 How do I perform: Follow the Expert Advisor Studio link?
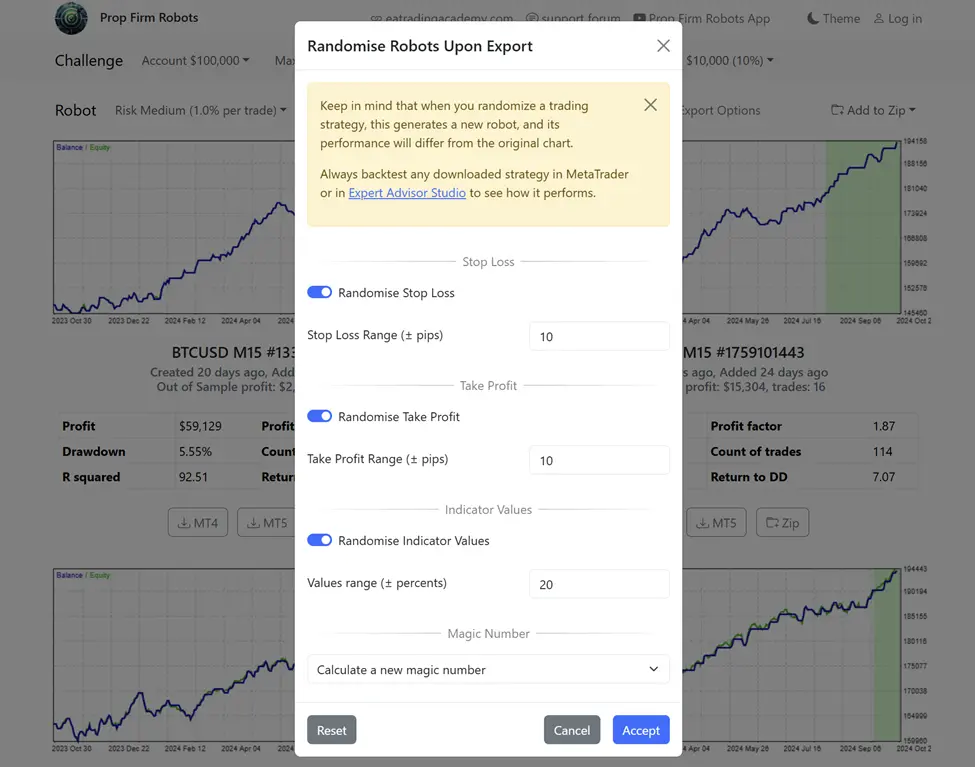tap(407, 192)
